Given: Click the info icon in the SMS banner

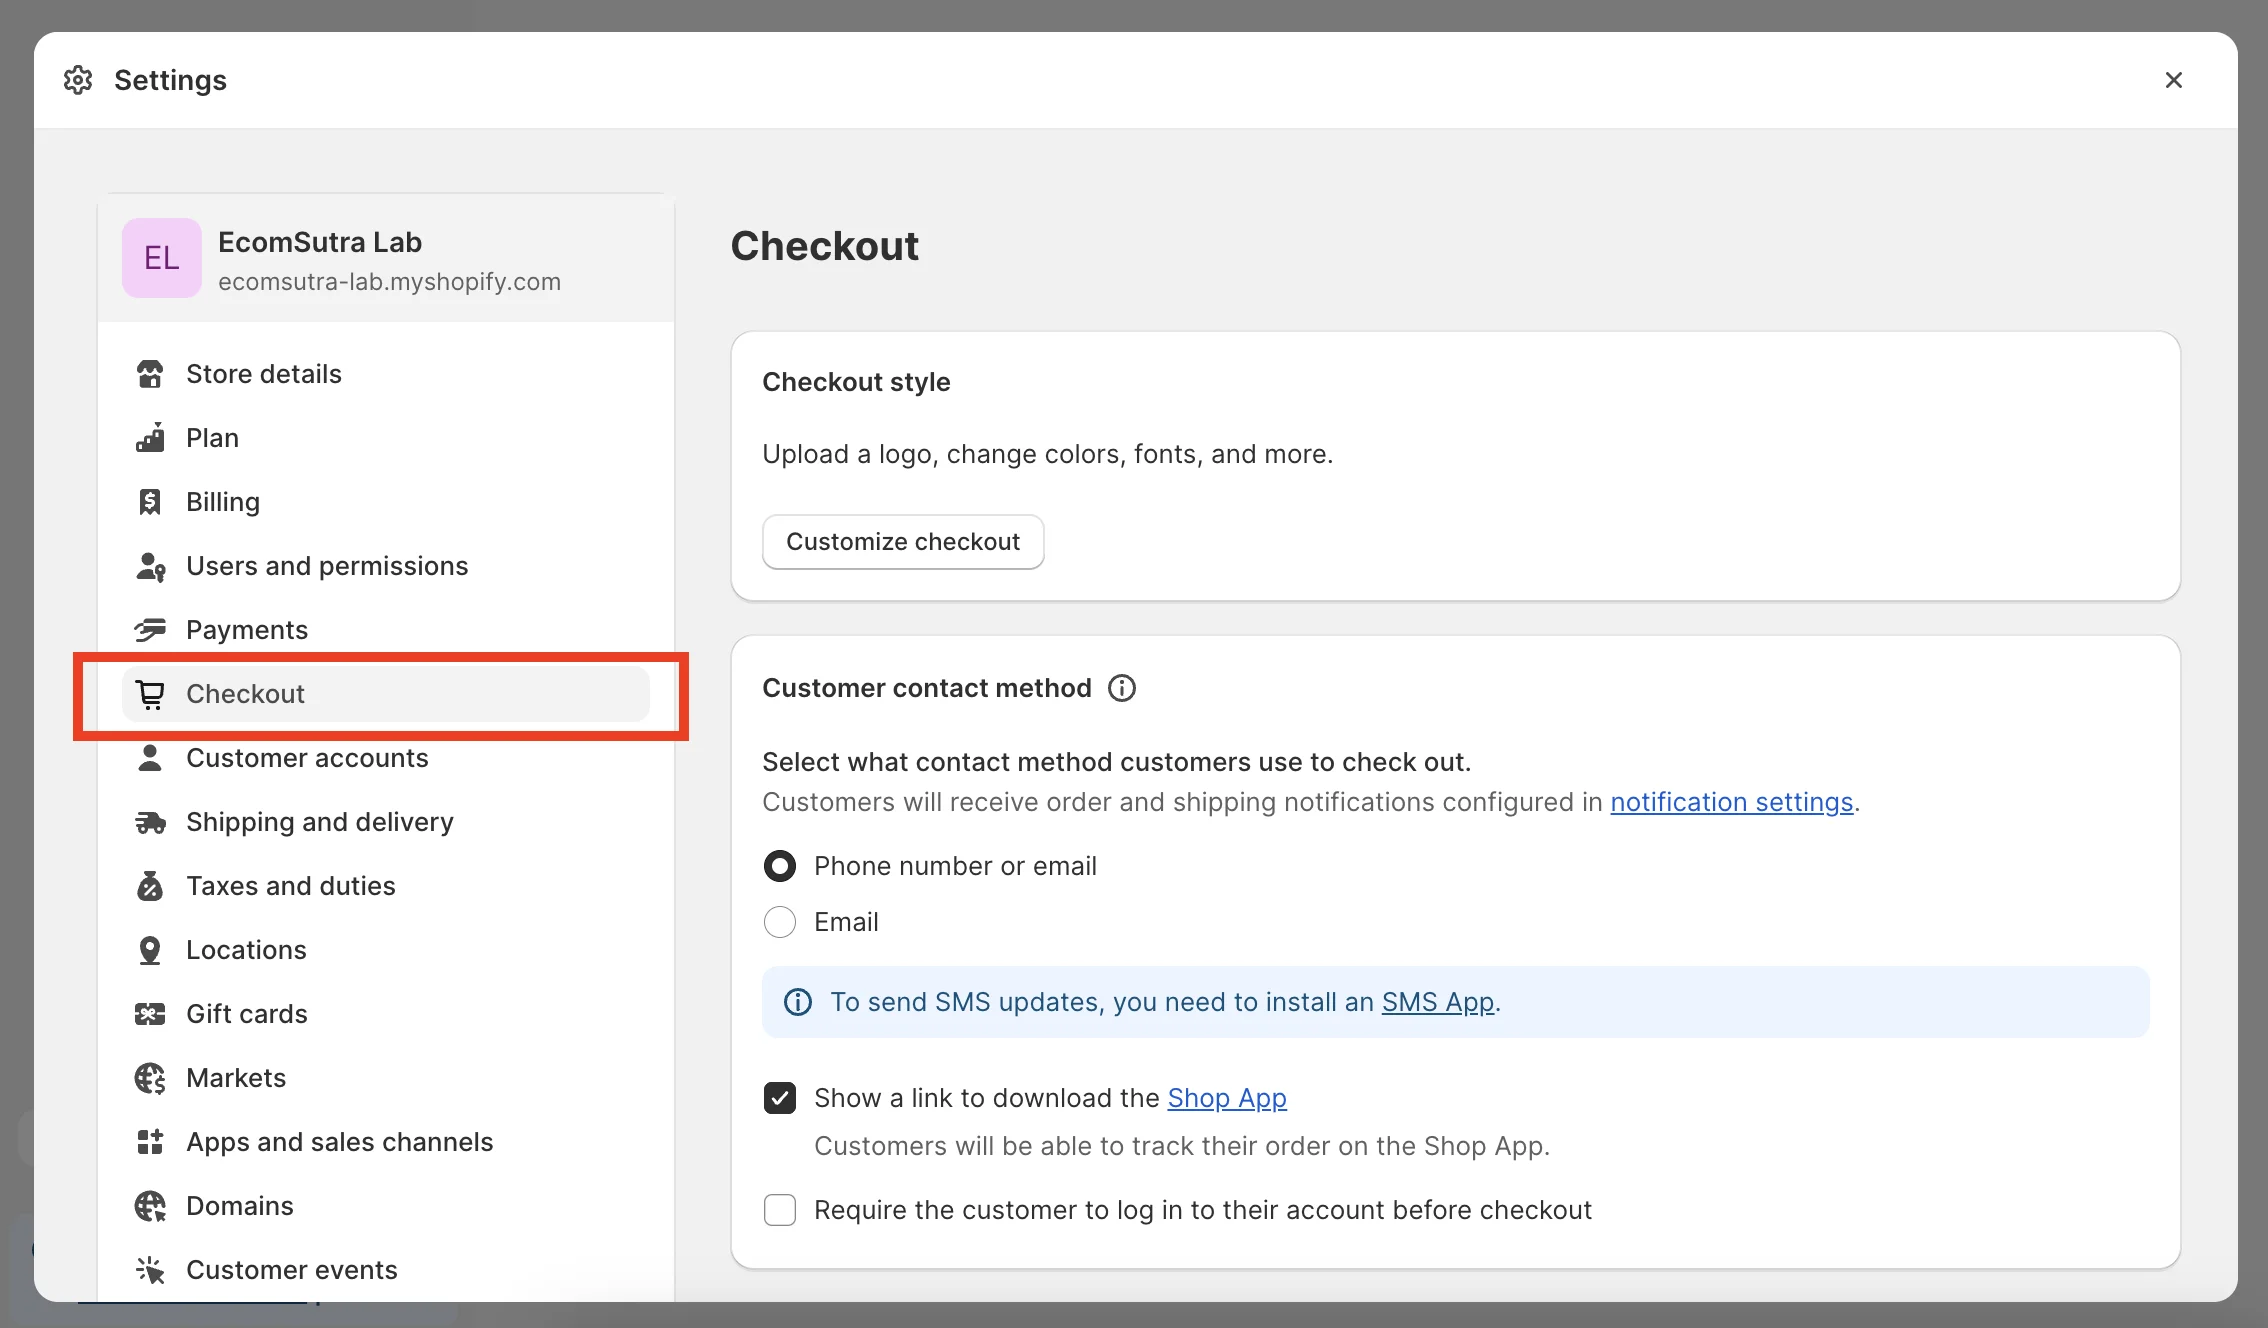Looking at the screenshot, I should click(x=798, y=1002).
